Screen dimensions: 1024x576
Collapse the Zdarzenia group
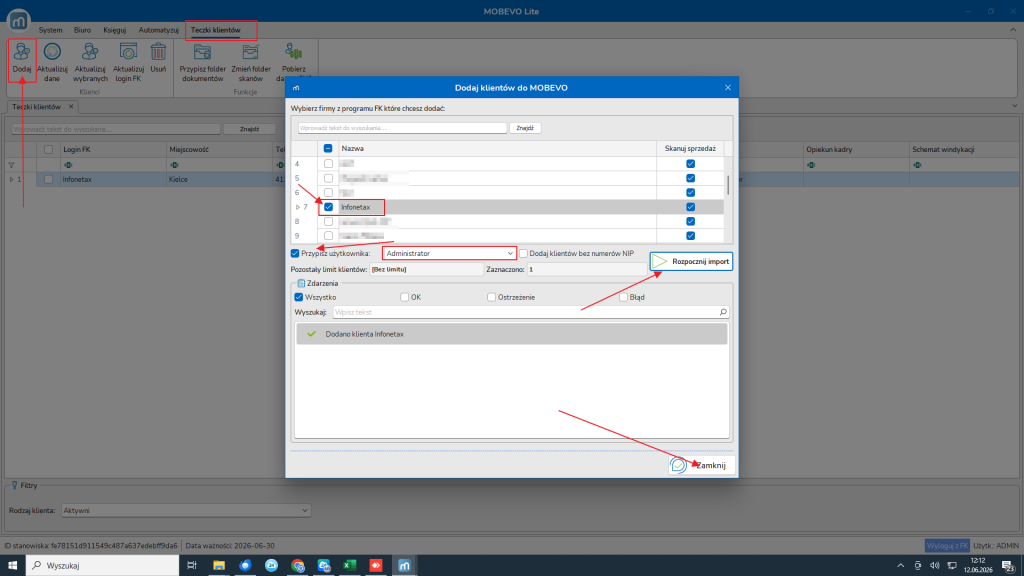pos(301,283)
